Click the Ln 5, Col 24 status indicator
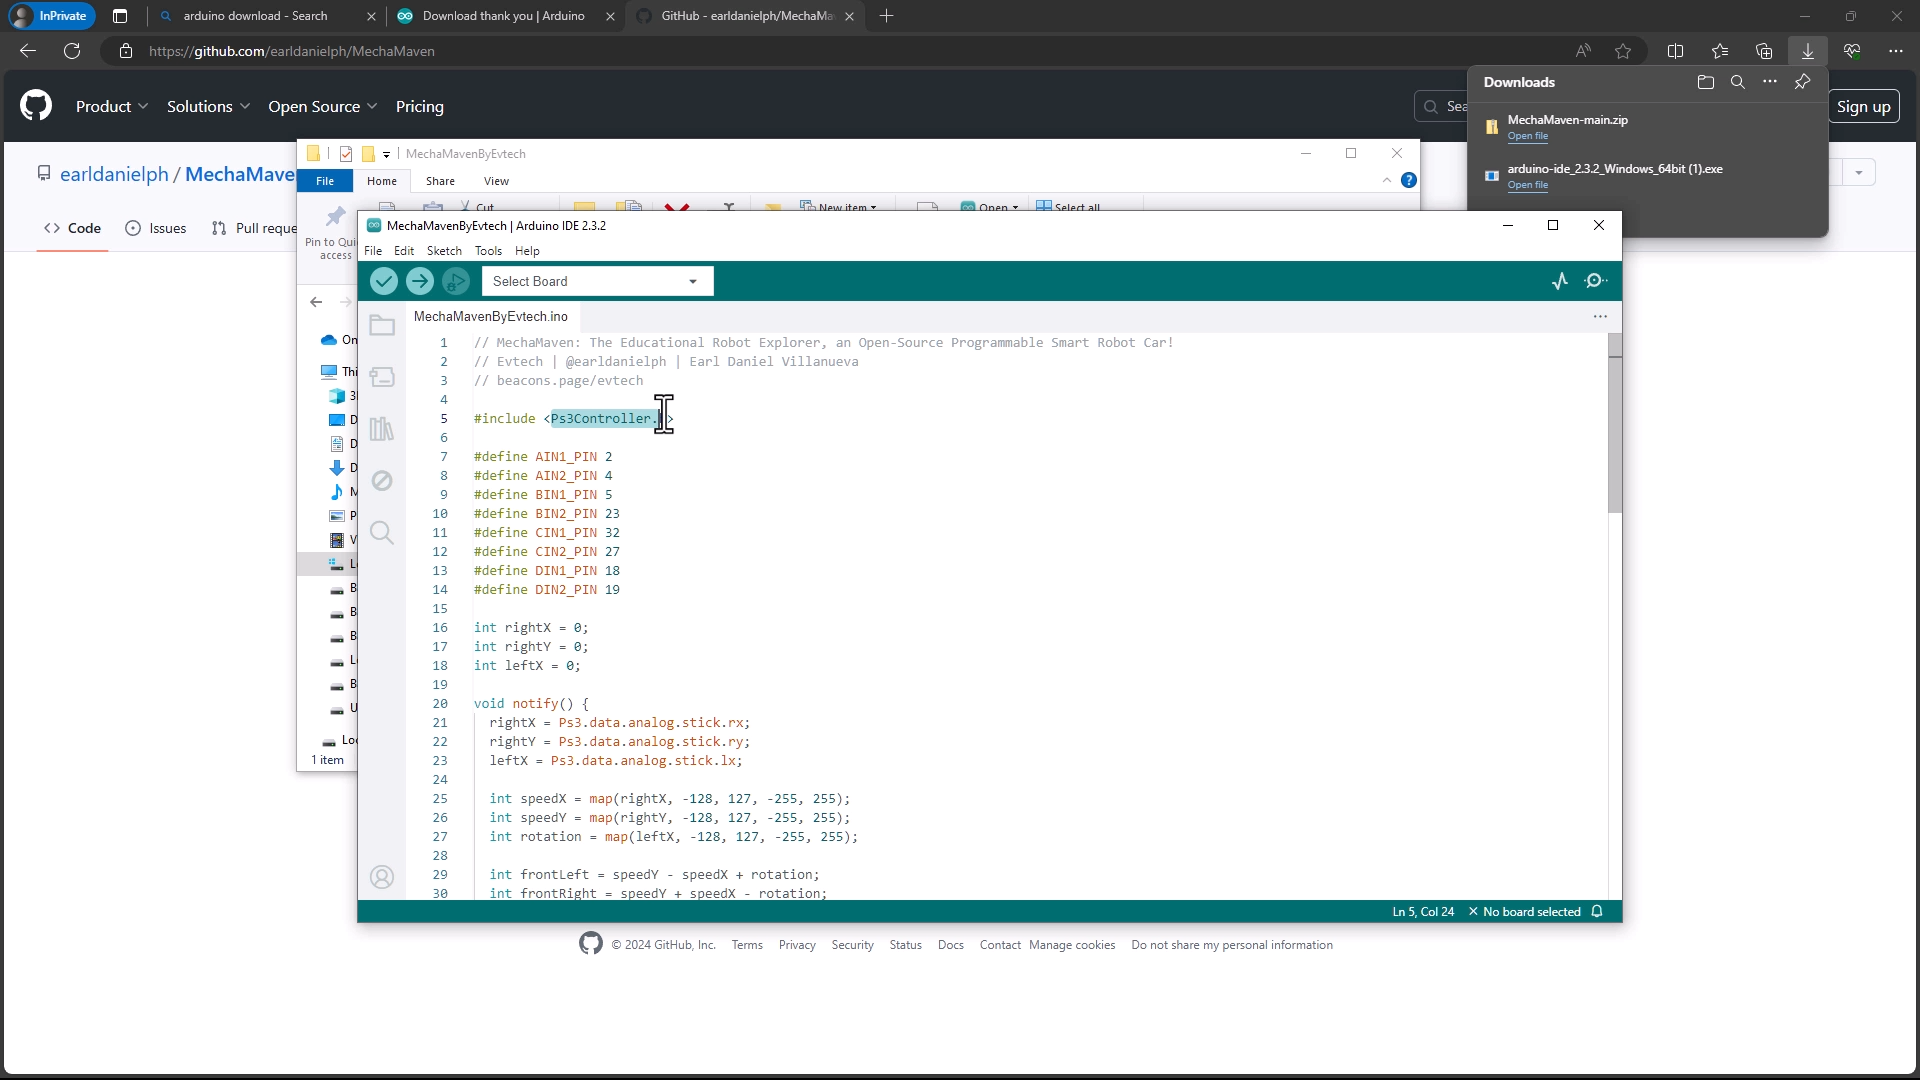 [1422, 911]
